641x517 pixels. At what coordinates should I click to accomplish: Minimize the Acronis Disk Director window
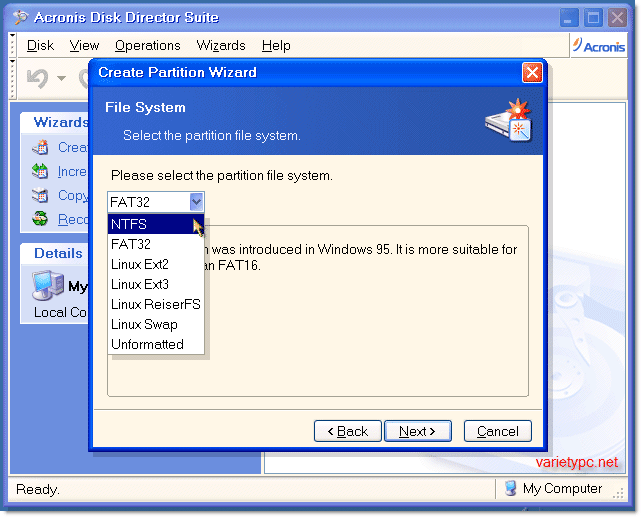(x=569, y=18)
